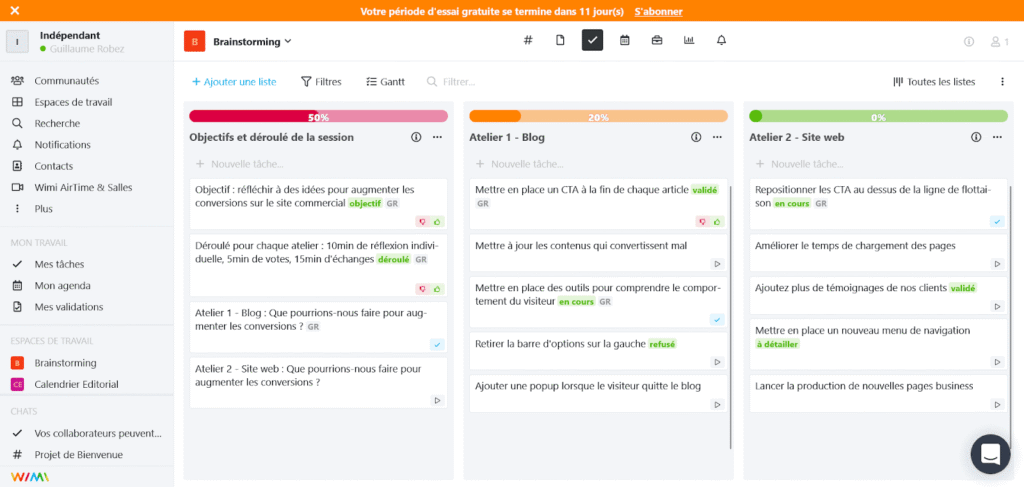Click thumbs up on 'Mettre en place un CTA' task
This screenshot has width=1024, height=487.
coord(717,221)
